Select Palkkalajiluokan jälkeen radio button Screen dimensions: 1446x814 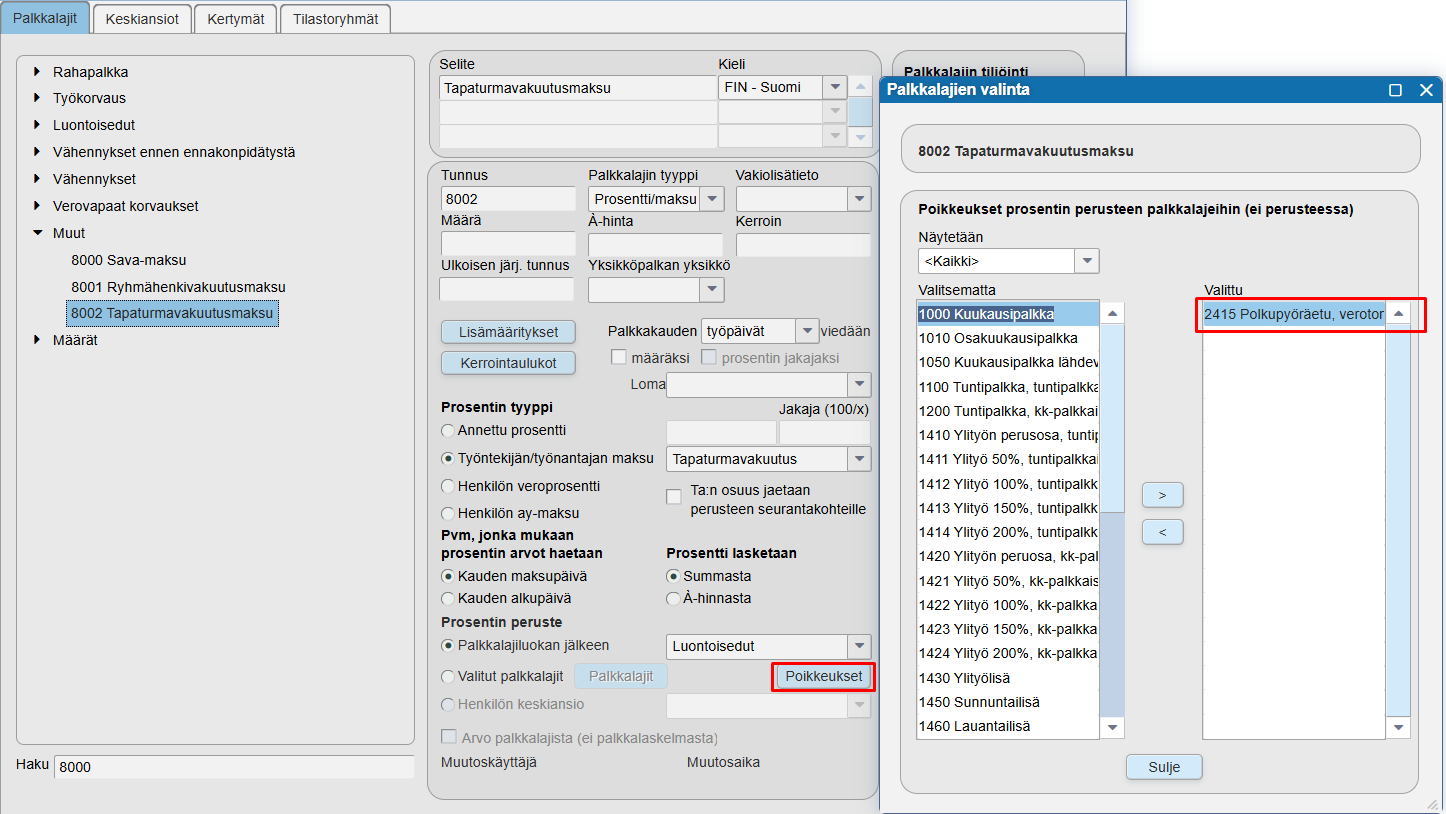(448, 645)
